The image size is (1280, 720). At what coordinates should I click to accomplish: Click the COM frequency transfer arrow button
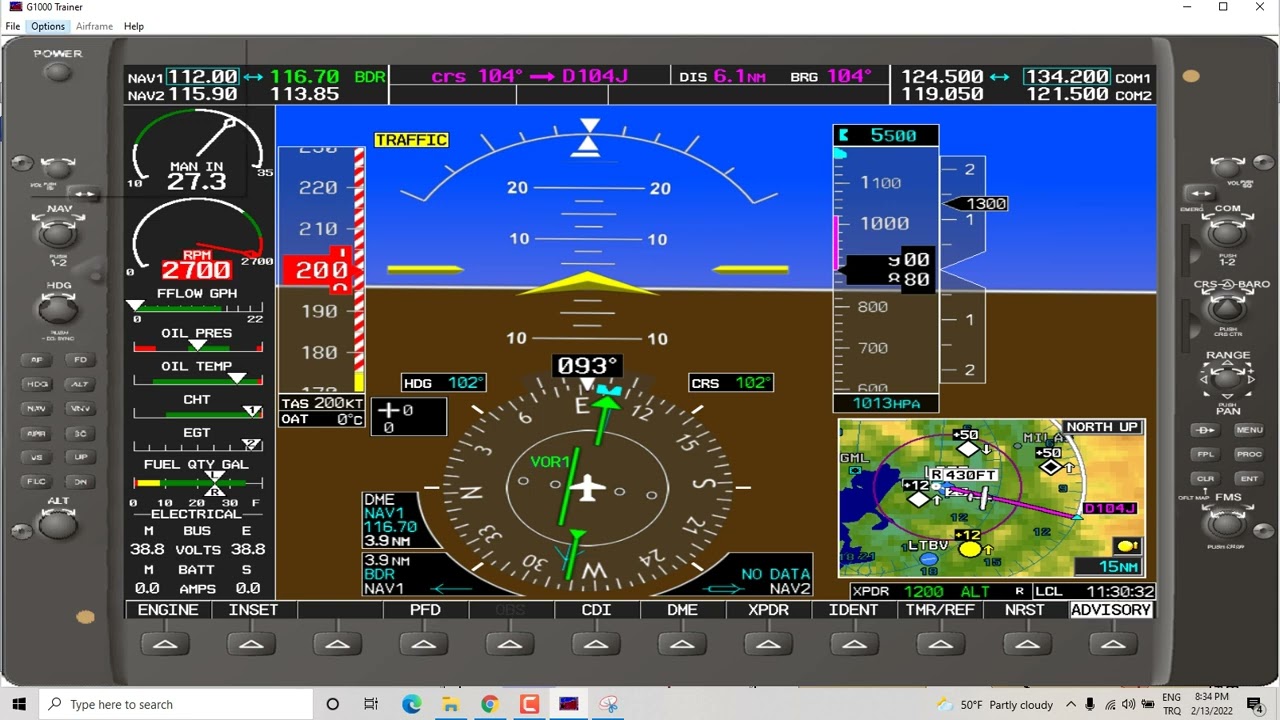[x=1201, y=193]
